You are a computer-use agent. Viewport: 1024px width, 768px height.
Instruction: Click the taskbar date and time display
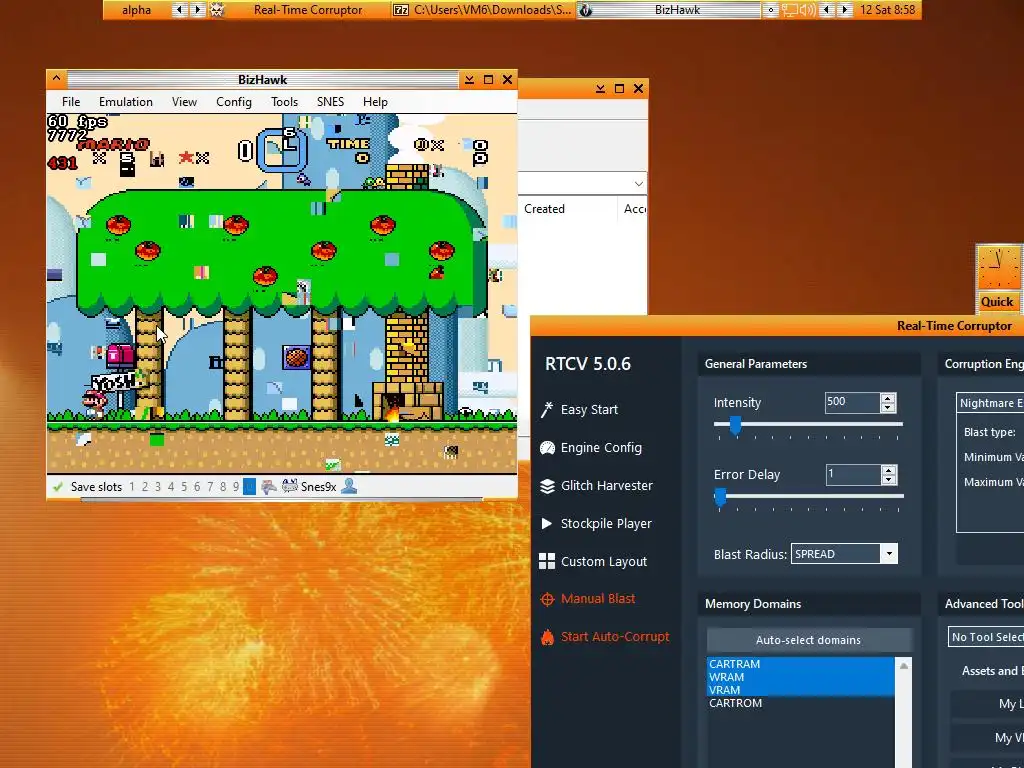click(888, 10)
